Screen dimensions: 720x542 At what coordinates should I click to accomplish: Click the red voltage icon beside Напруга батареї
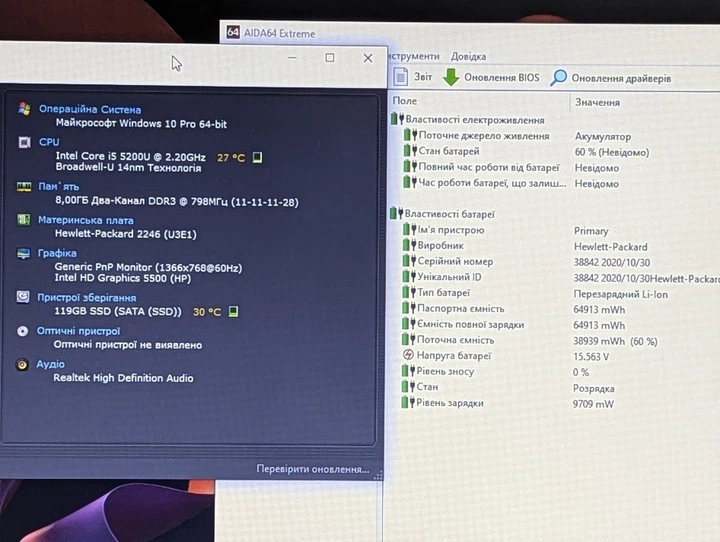tap(408, 355)
